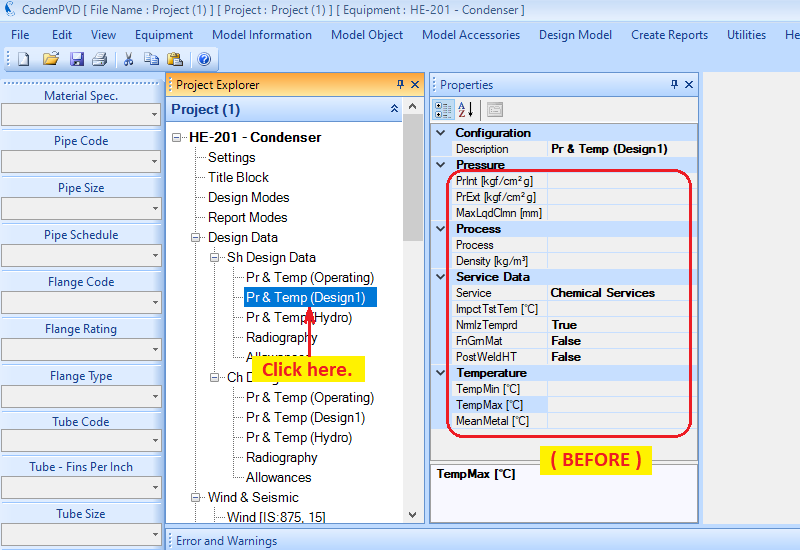Image resolution: width=800 pixels, height=550 pixels.
Task: Pin the Project Explorer panel
Action: click(400, 85)
